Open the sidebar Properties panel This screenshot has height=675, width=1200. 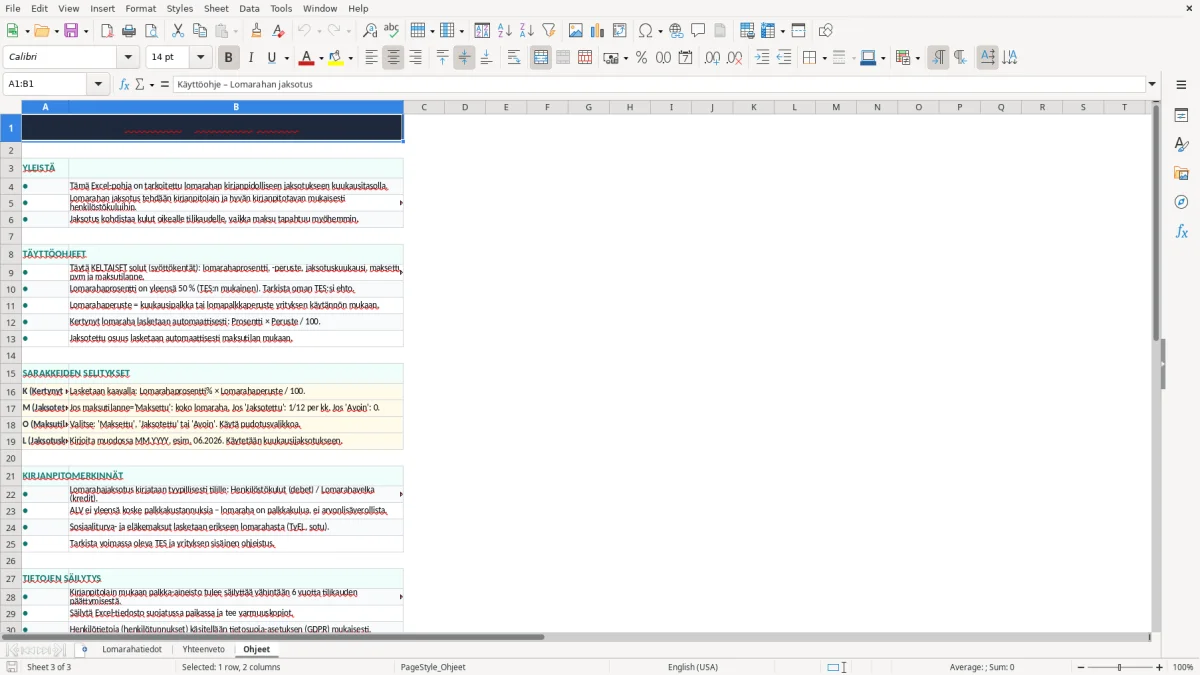1181,116
